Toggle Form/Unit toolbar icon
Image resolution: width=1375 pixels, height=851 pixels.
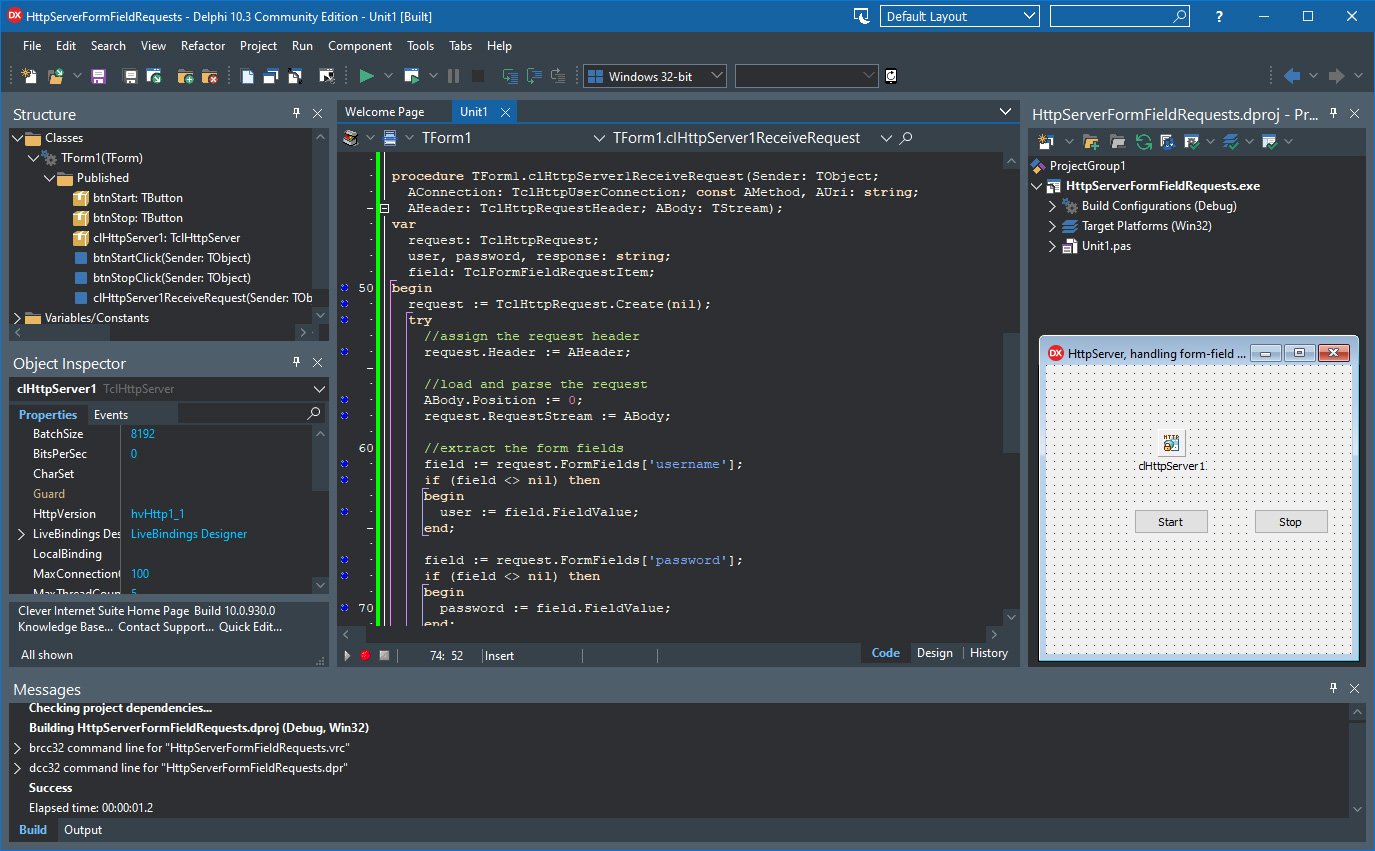[x=295, y=76]
